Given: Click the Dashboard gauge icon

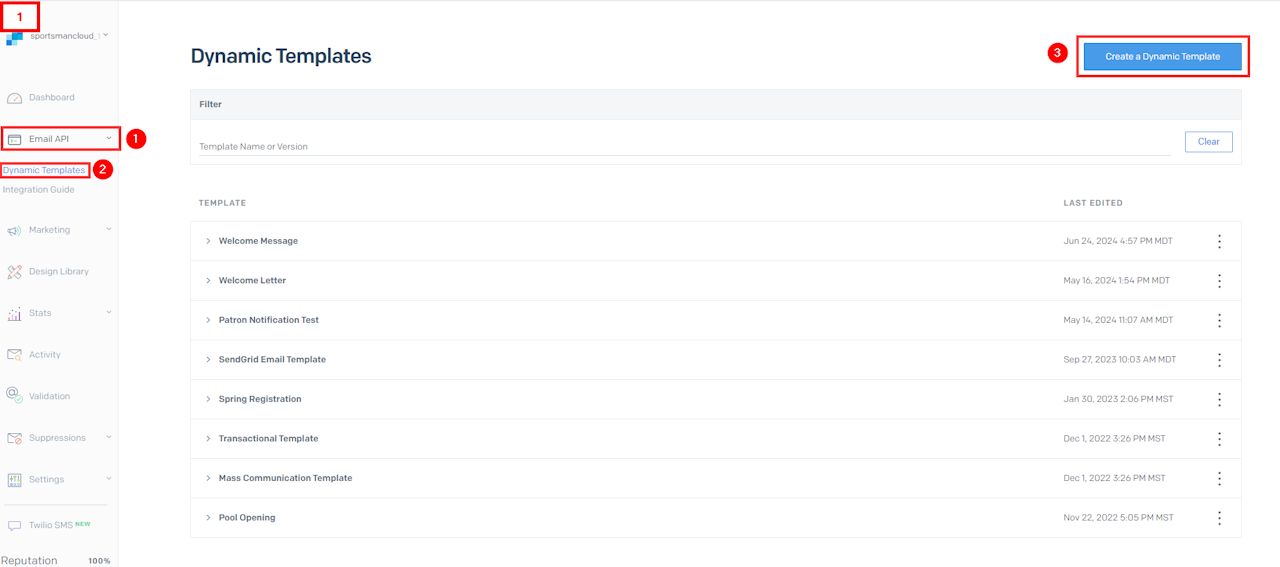Looking at the screenshot, I should (14, 98).
